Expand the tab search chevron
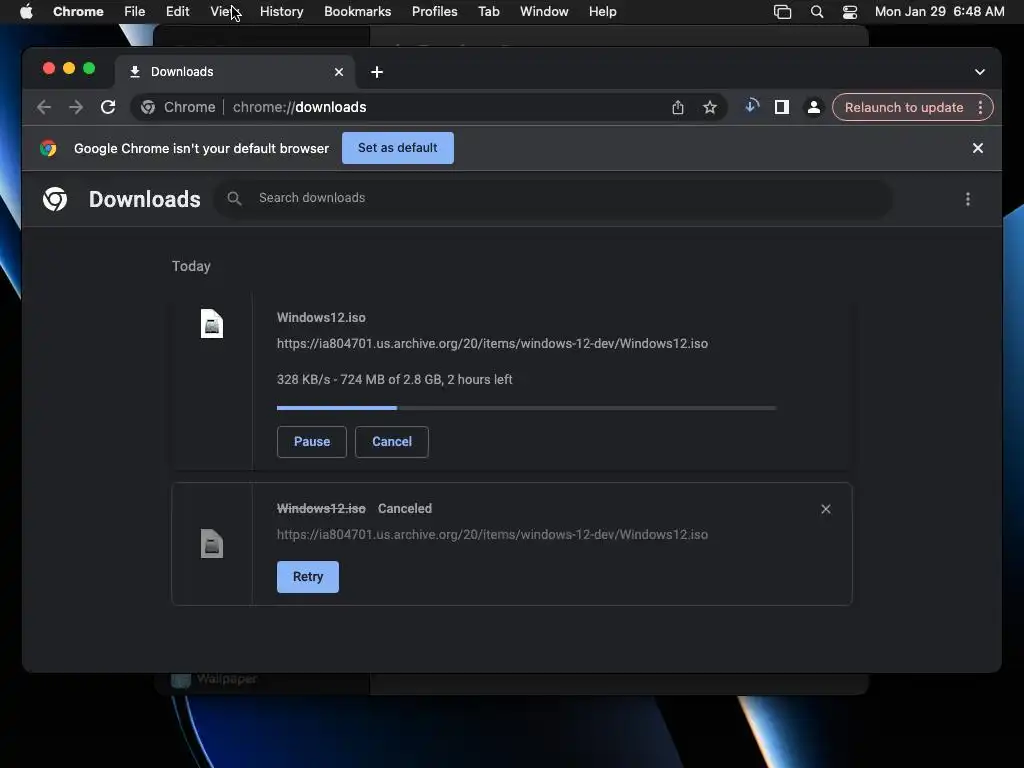This screenshot has width=1024, height=768. [980, 72]
